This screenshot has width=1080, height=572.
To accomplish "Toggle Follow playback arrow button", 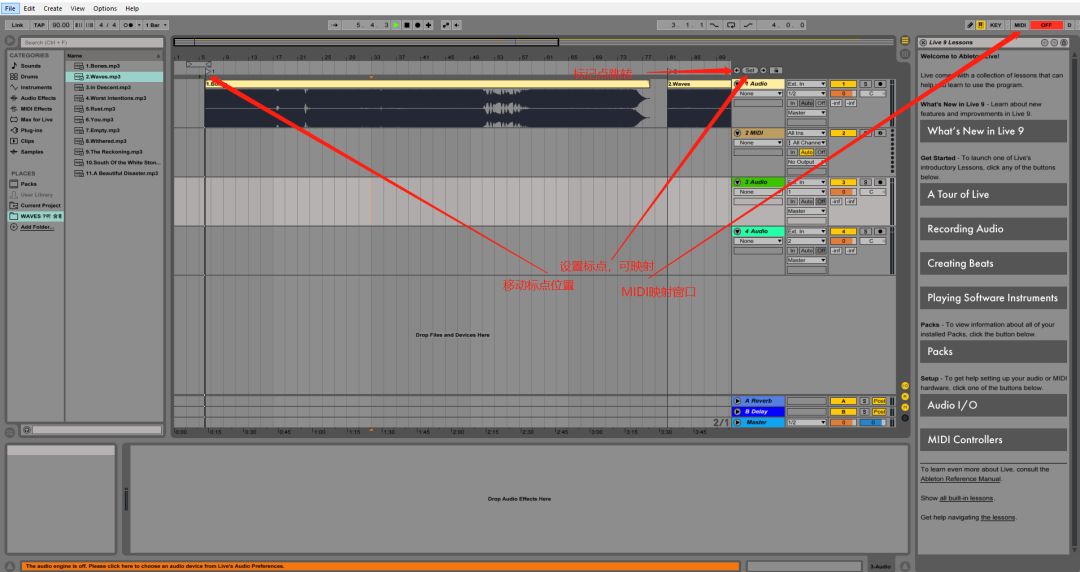I will (335, 25).
